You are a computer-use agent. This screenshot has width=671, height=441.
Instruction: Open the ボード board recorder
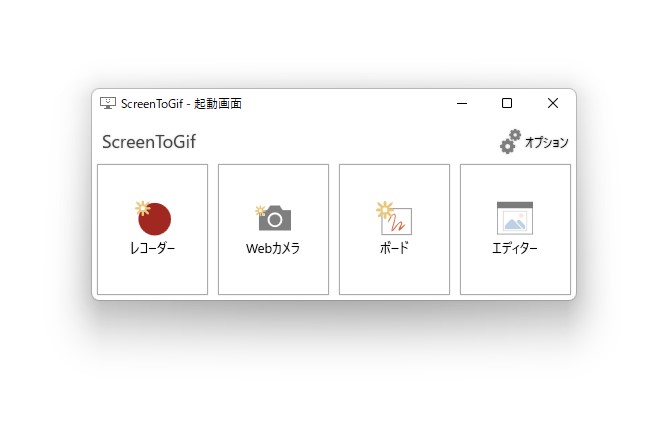click(394, 229)
